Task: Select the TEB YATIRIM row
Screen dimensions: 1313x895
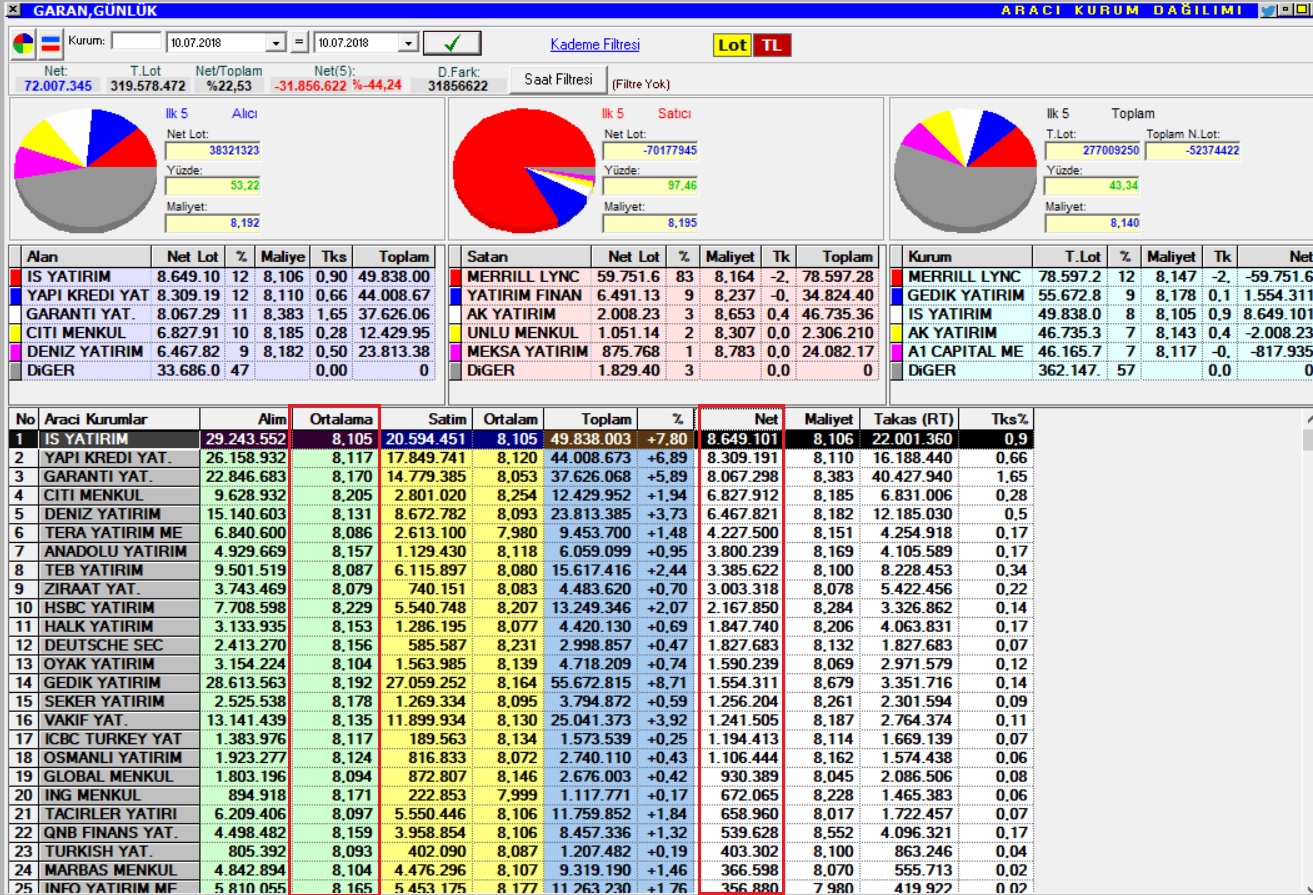Action: tap(521, 570)
